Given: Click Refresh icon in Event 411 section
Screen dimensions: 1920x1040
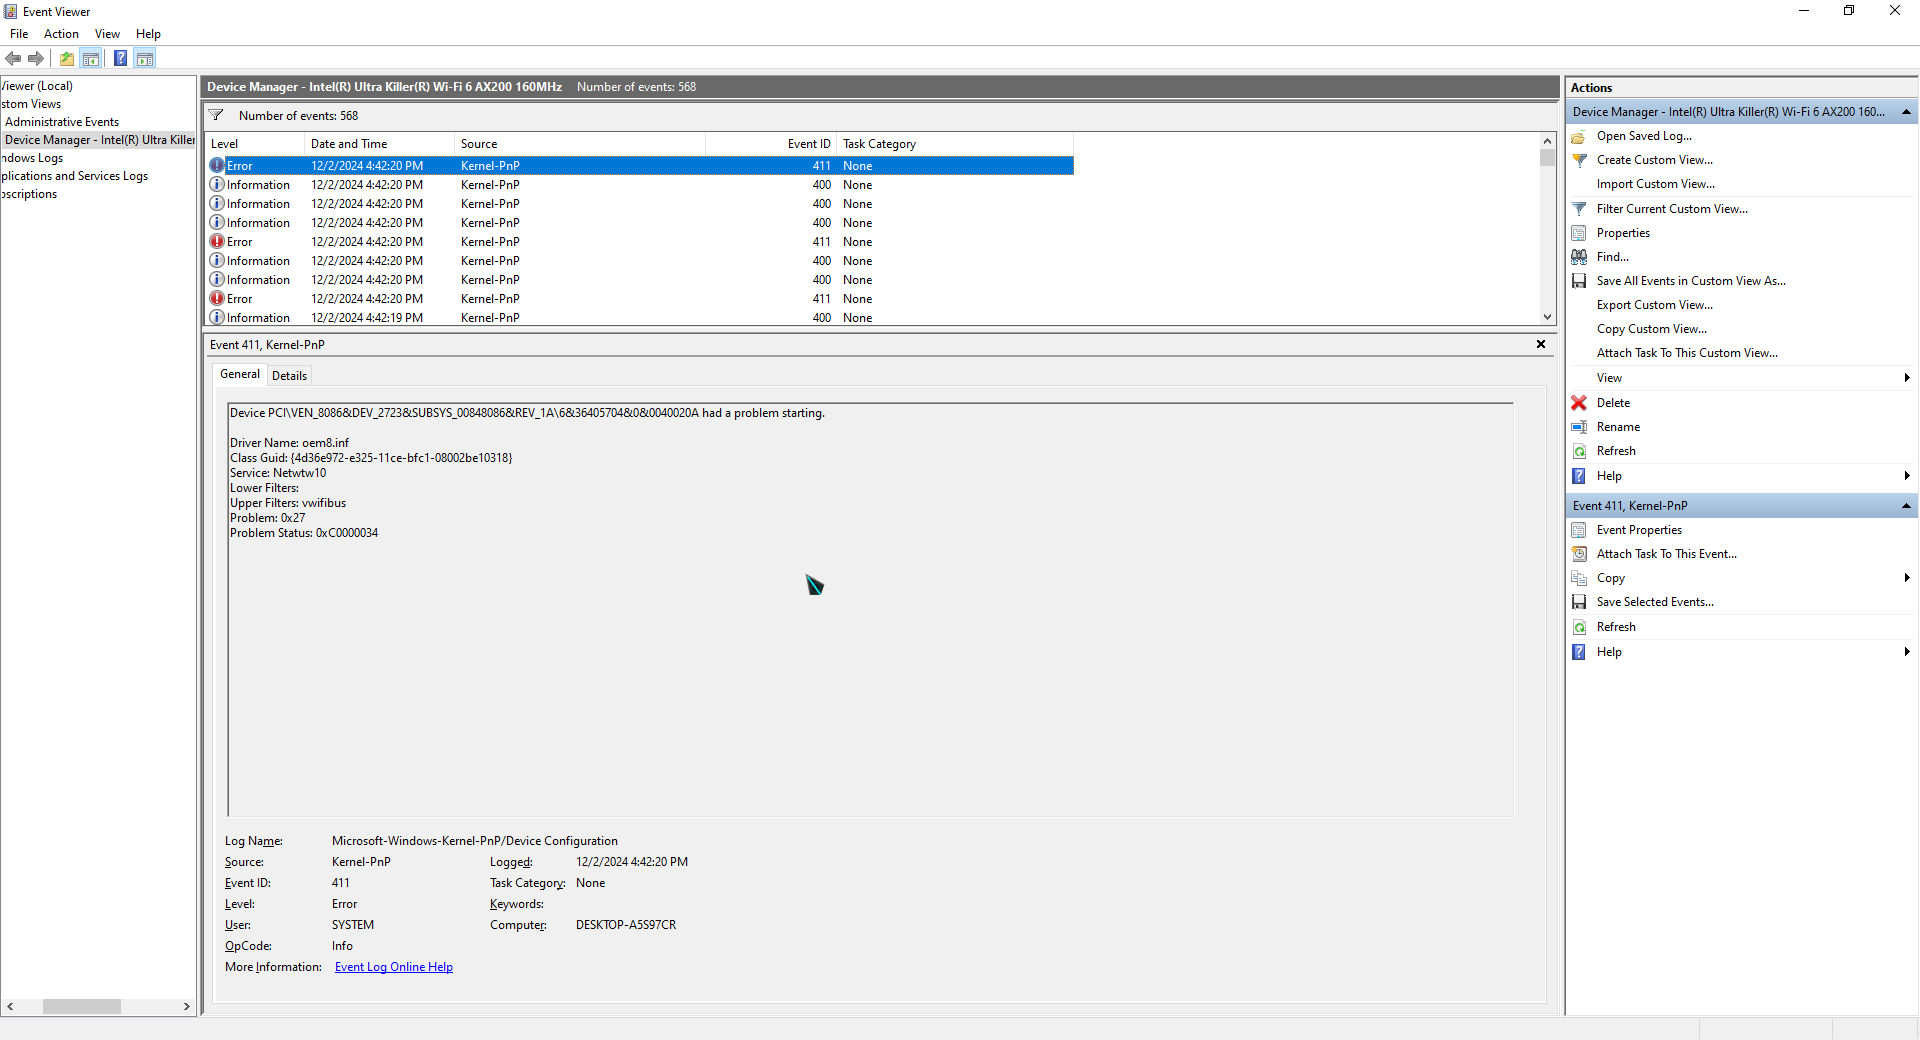Looking at the screenshot, I should pos(1579,627).
